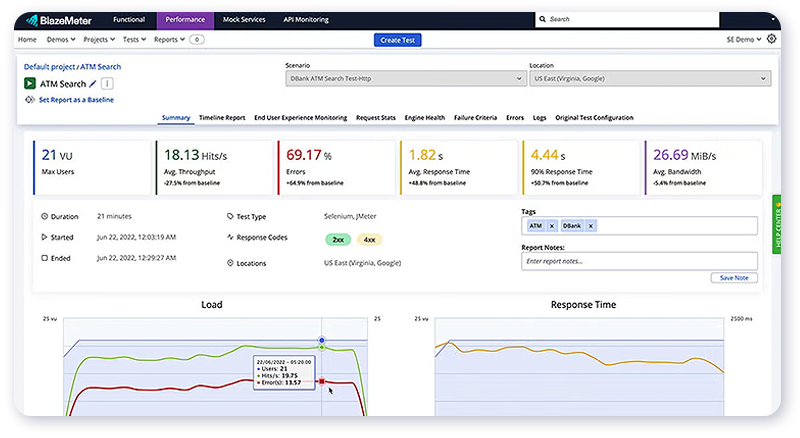Remove the ATM tag with its x
The image size is (800, 438).
click(551, 226)
